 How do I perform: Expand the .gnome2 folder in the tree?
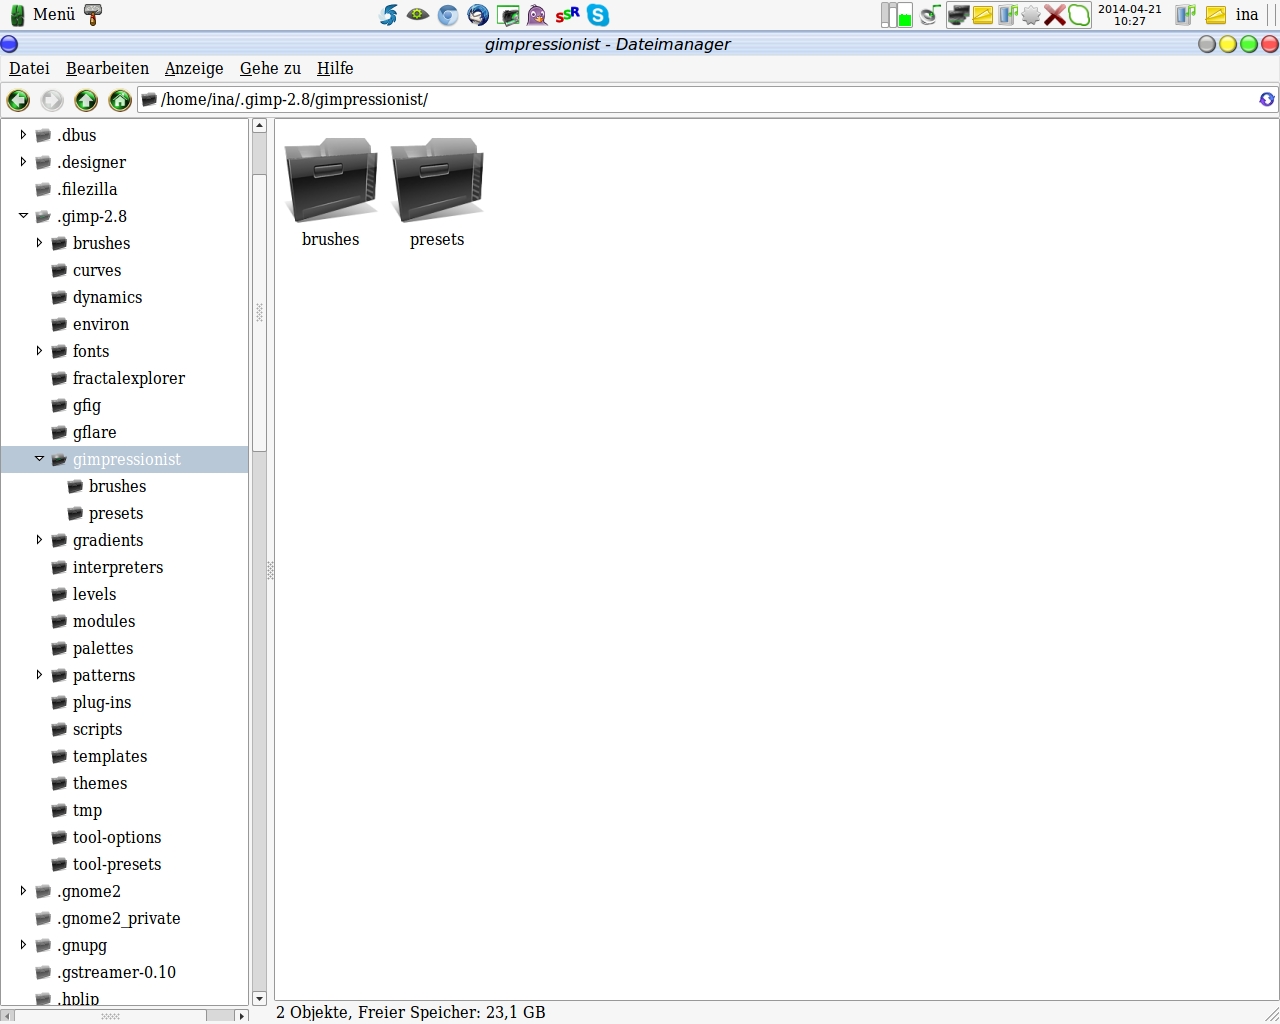point(24,891)
